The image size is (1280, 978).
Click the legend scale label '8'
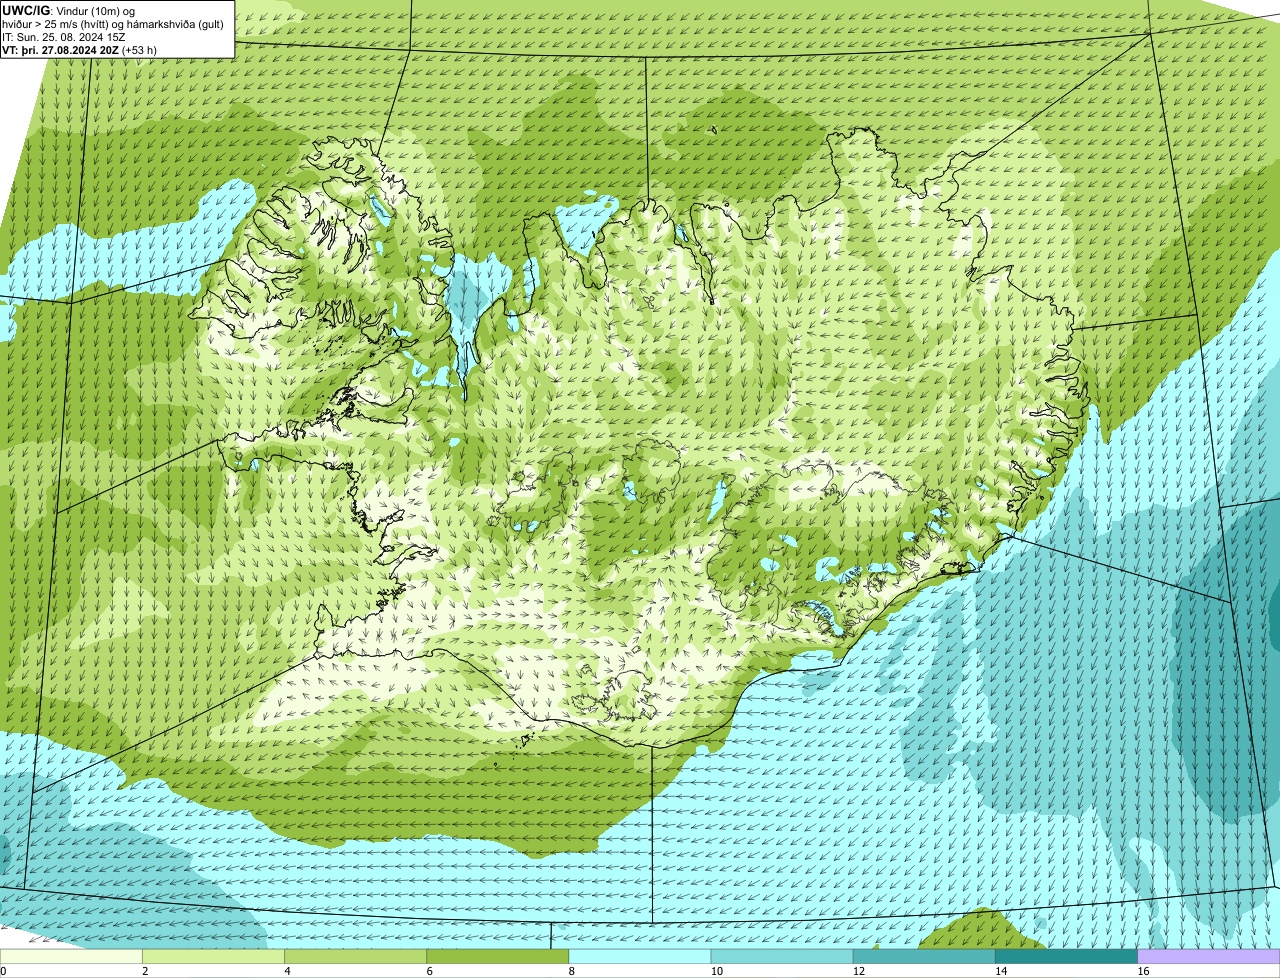click(571, 971)
